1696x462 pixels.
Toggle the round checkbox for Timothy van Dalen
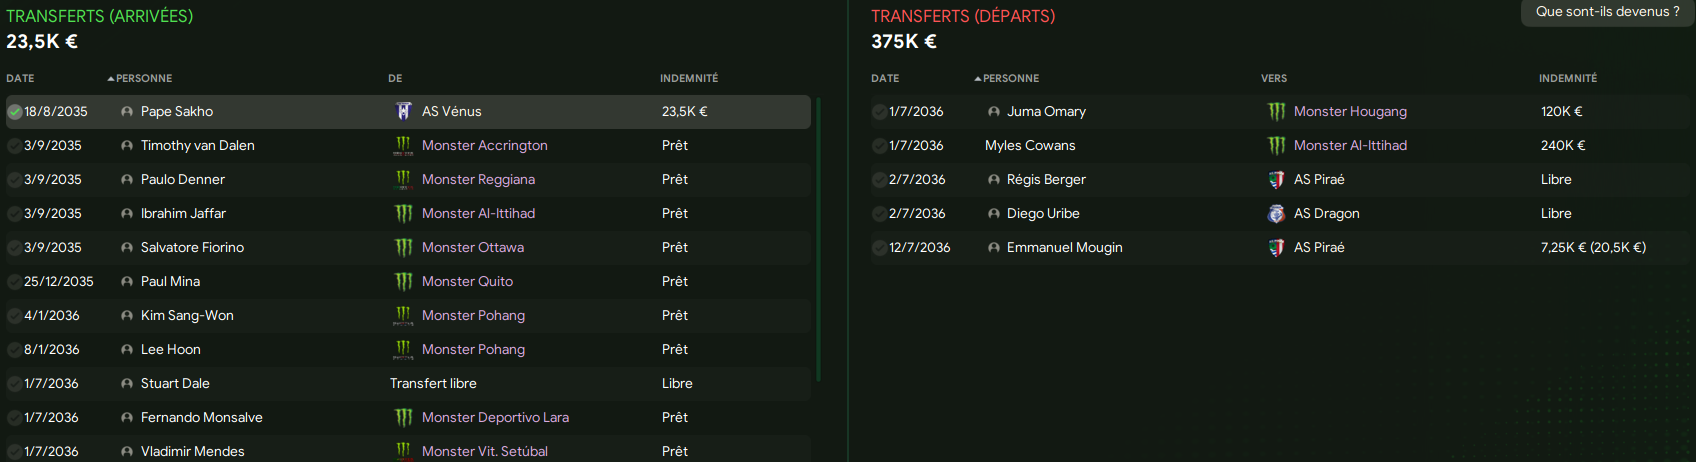(15, 146)
